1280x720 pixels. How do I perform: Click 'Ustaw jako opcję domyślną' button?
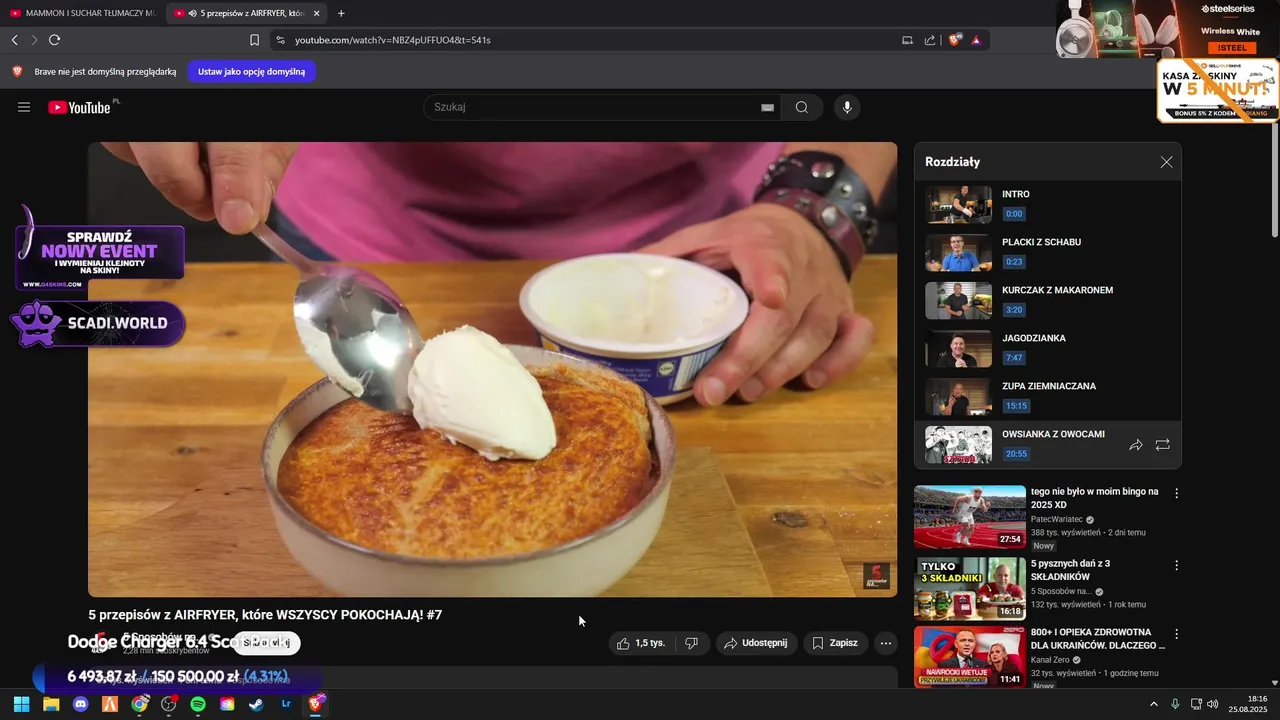pos(251,71)
